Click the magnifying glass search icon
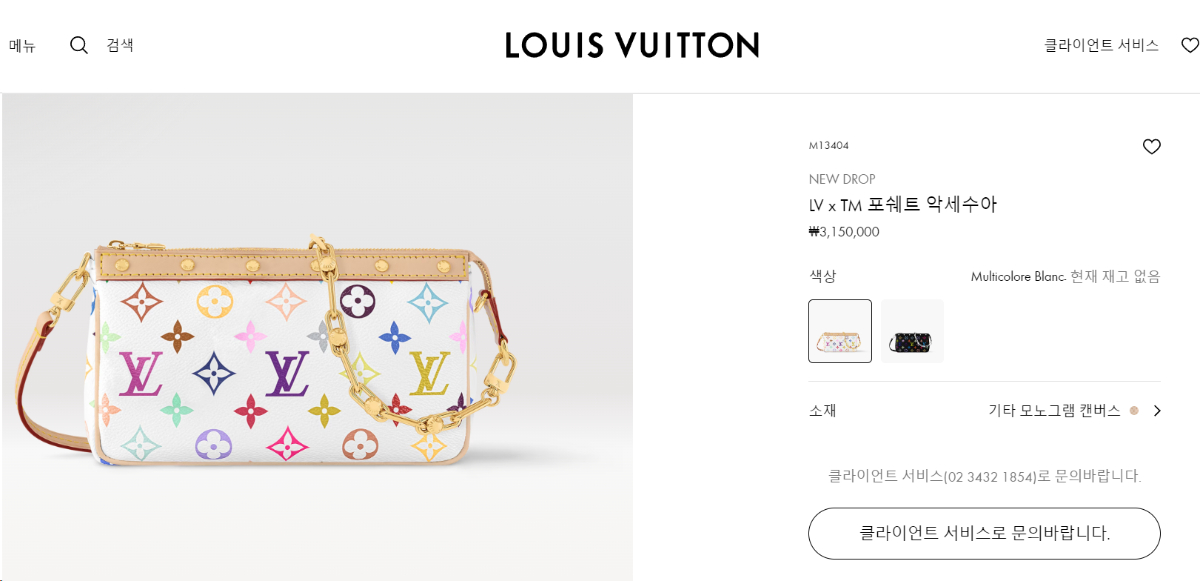The width and height of the screenshot is (1200, 581). pyautogui.click(x=79, y=45)
